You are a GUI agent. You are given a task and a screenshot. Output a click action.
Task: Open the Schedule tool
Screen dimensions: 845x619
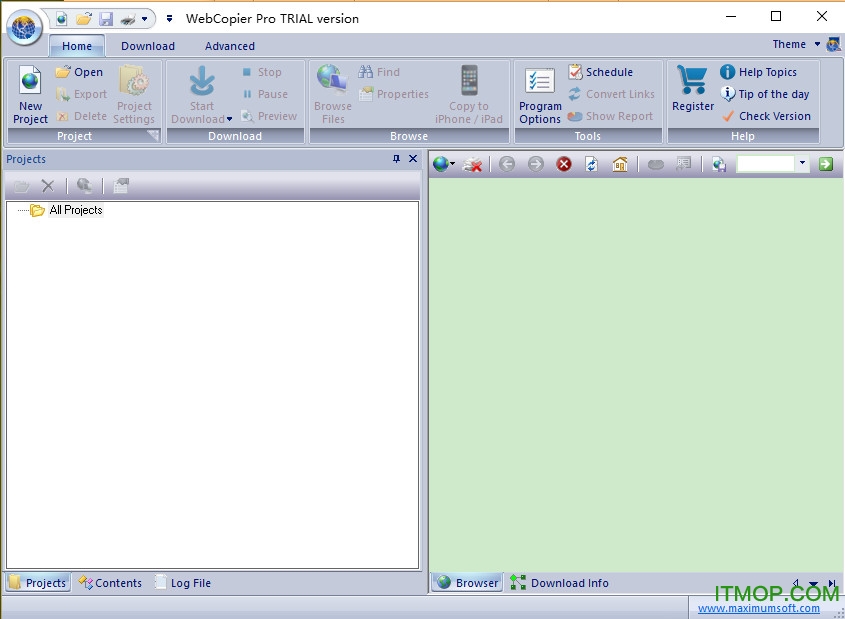tap(600, 72)
